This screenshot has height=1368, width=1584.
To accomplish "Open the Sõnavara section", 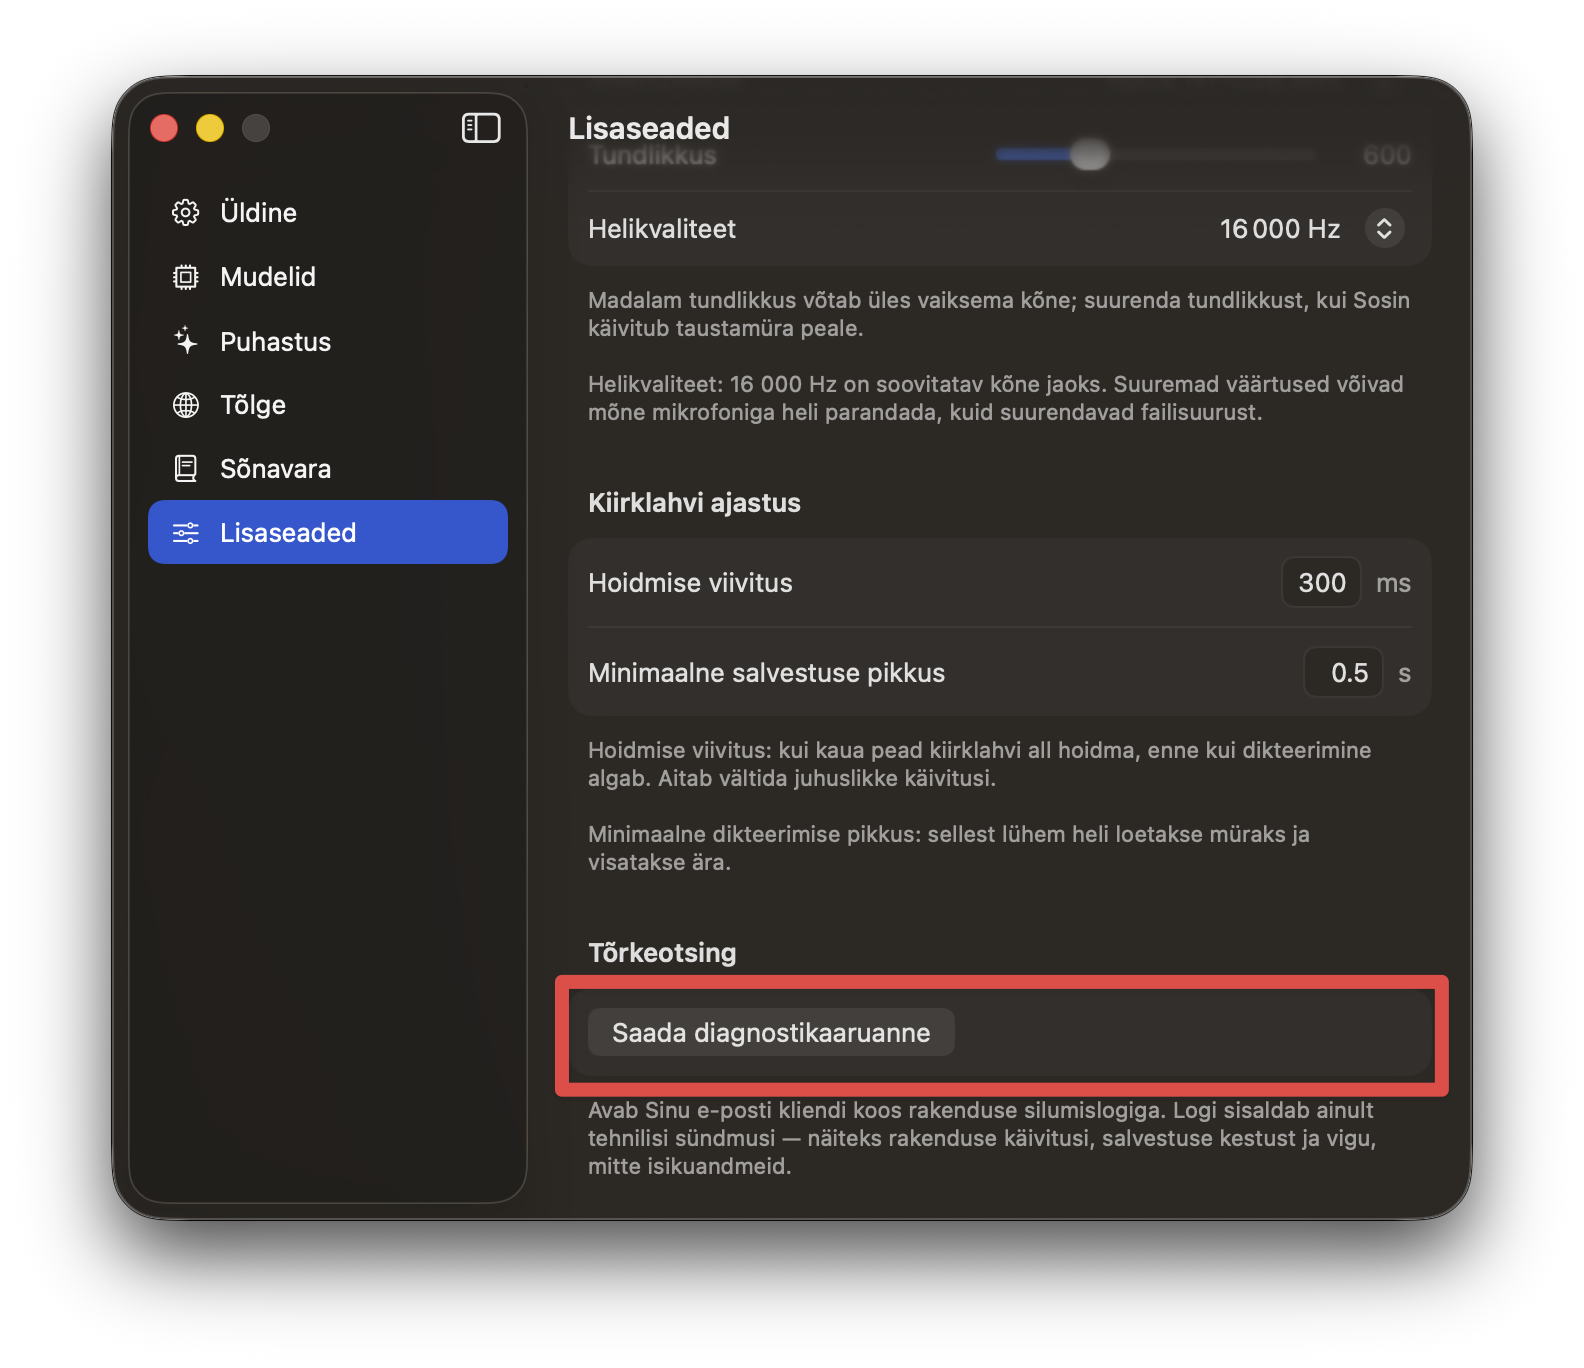I will pos(275,469).
